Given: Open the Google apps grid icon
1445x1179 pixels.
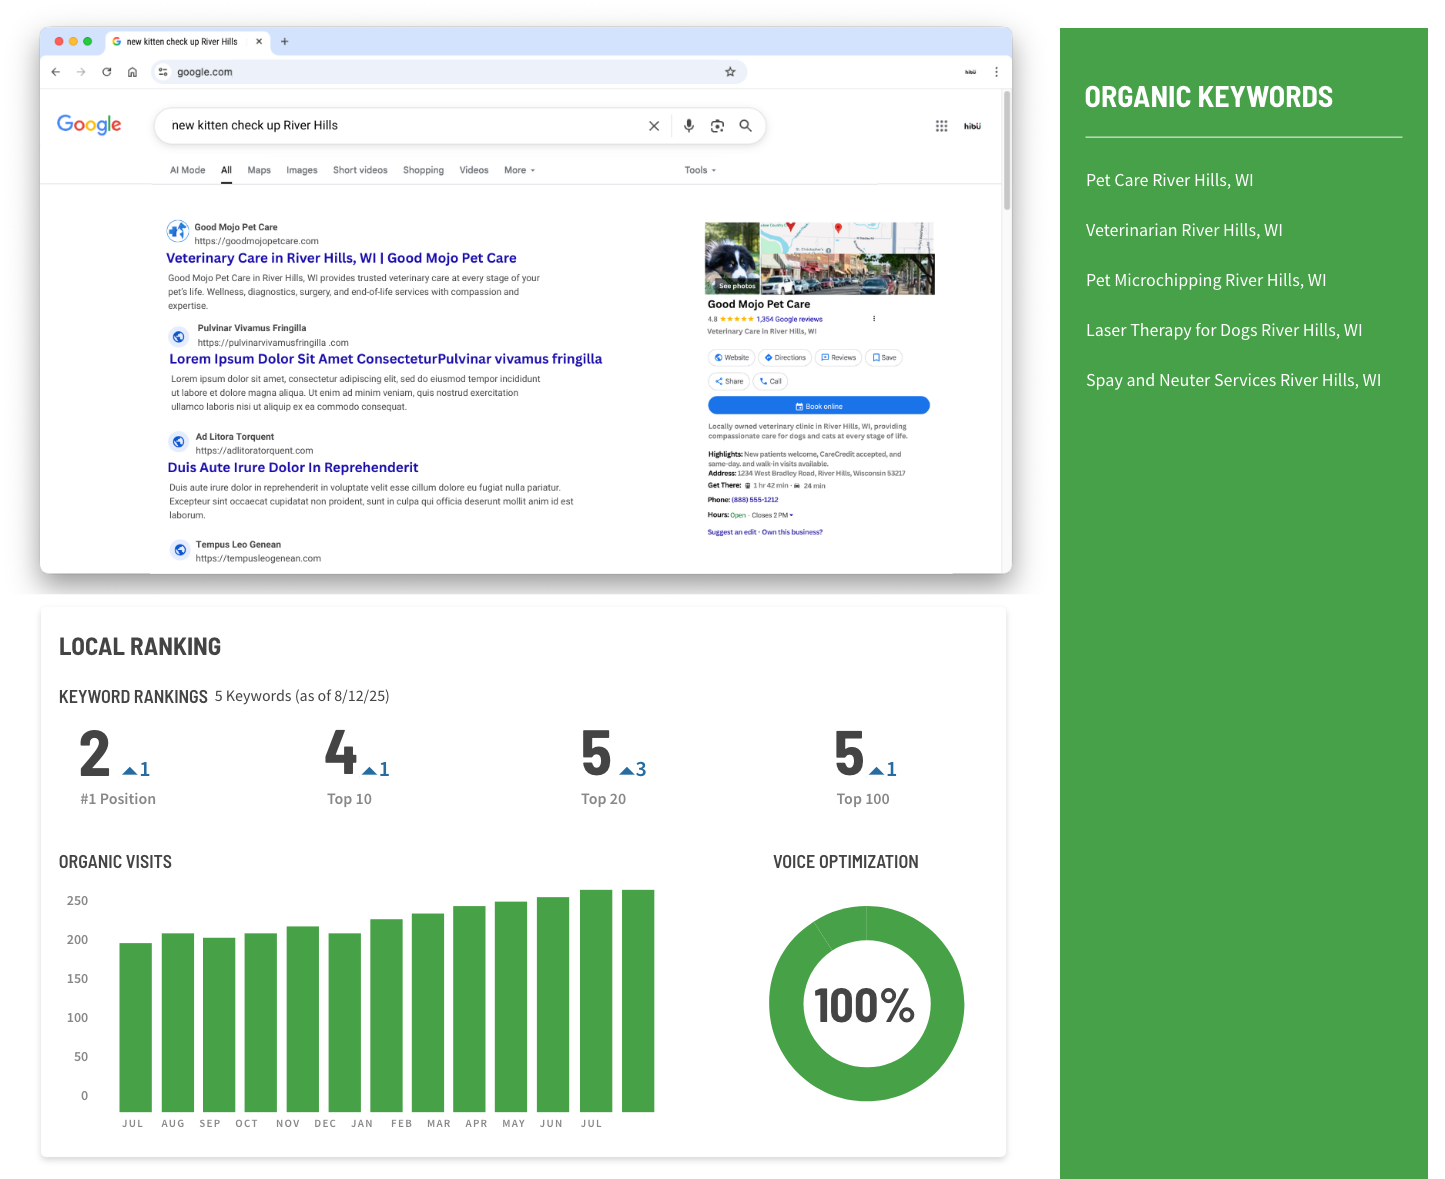Looking at the screenshot, I should (941, 126).
